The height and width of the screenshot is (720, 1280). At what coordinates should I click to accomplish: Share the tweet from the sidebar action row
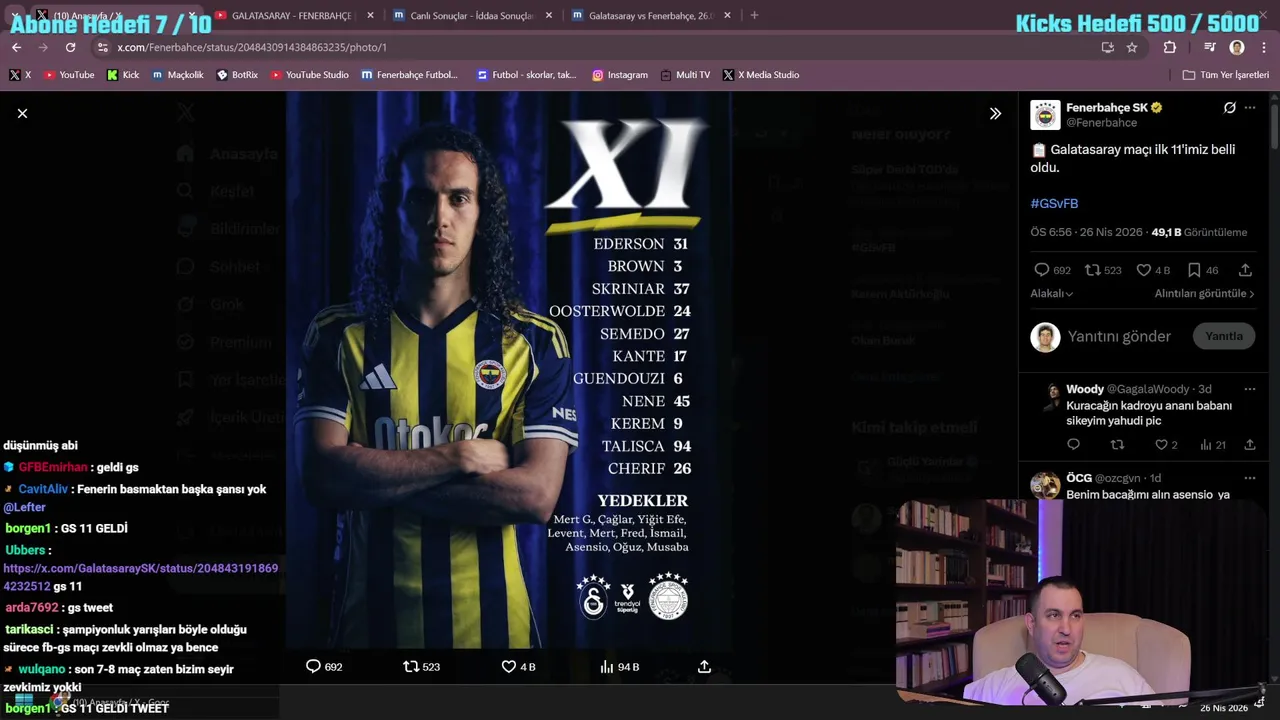(x=1245, y=270)
